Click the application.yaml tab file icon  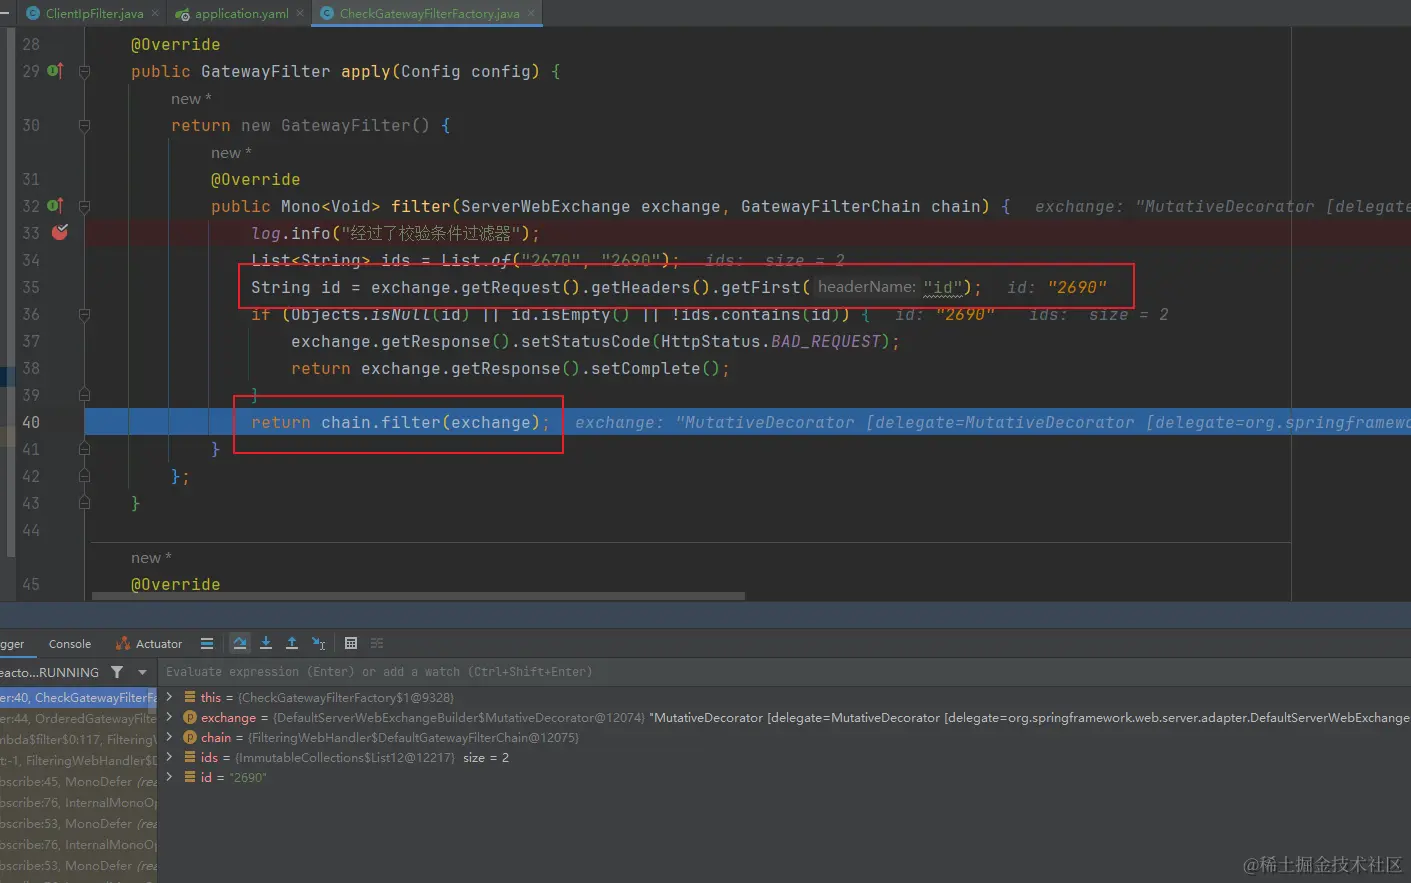[182, 14]
